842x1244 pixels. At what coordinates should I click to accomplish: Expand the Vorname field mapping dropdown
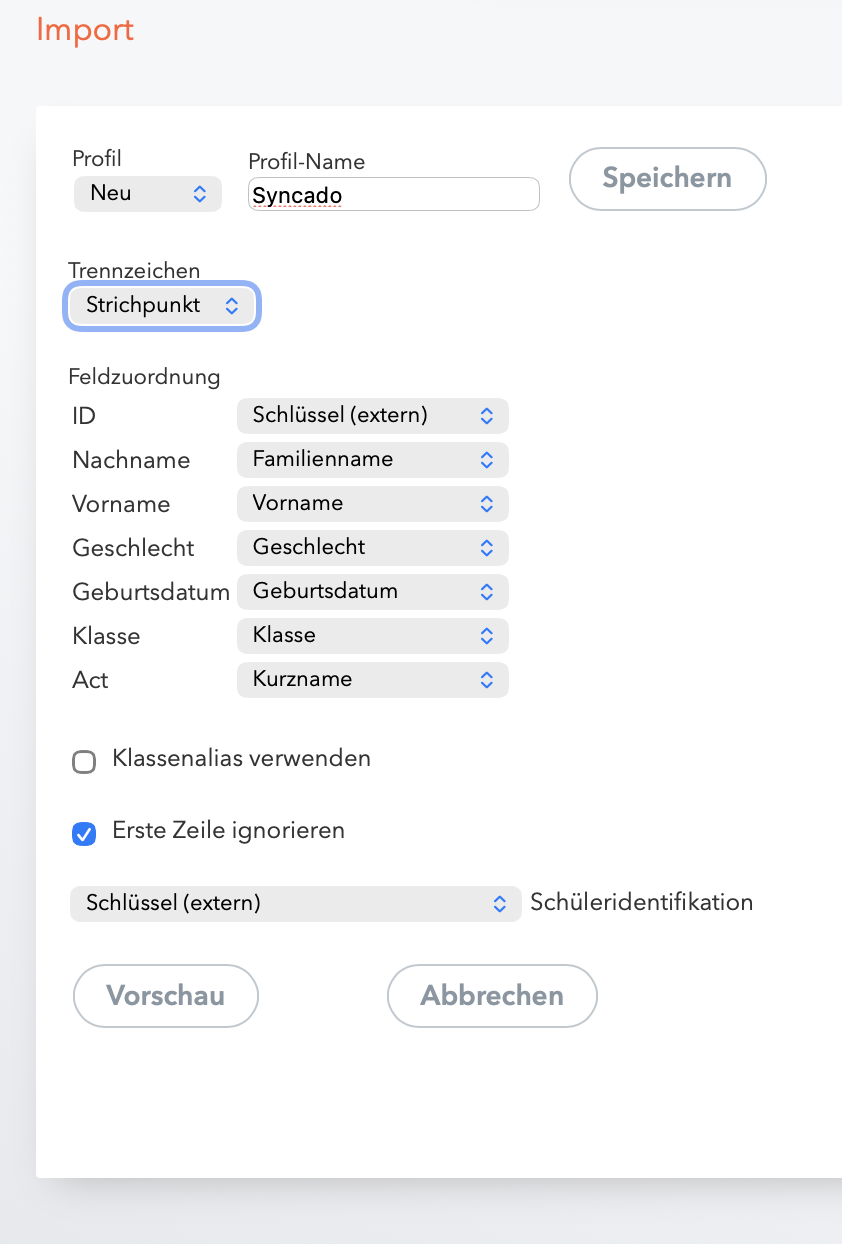point(372,504)
